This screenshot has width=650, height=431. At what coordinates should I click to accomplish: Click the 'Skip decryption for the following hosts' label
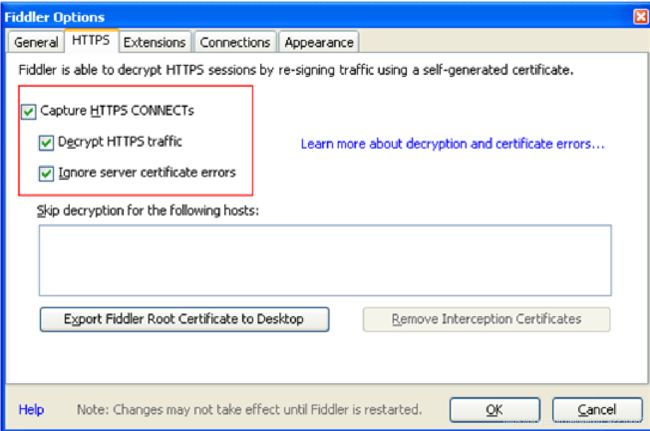tap(147, 211)
